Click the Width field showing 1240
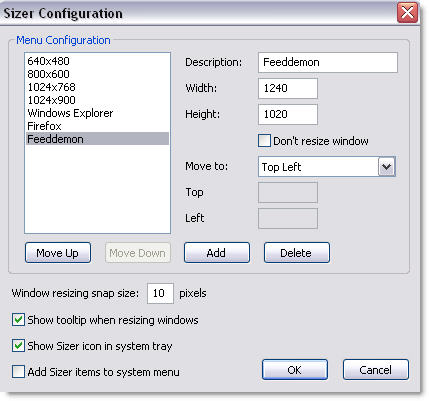 [288, 88]
